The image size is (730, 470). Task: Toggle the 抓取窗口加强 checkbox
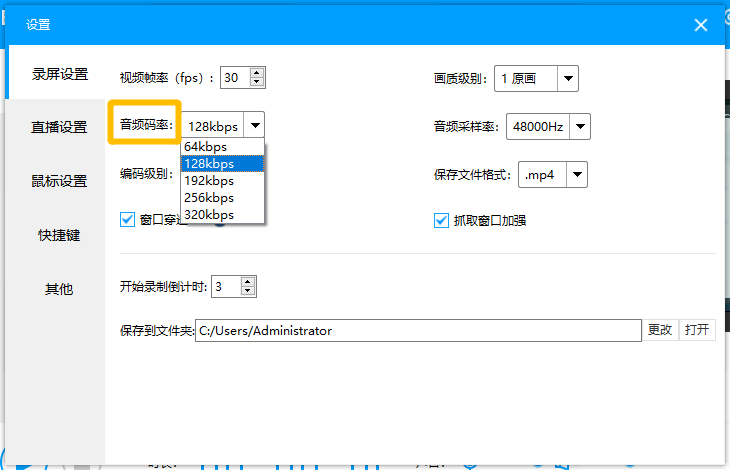point(441,221)
